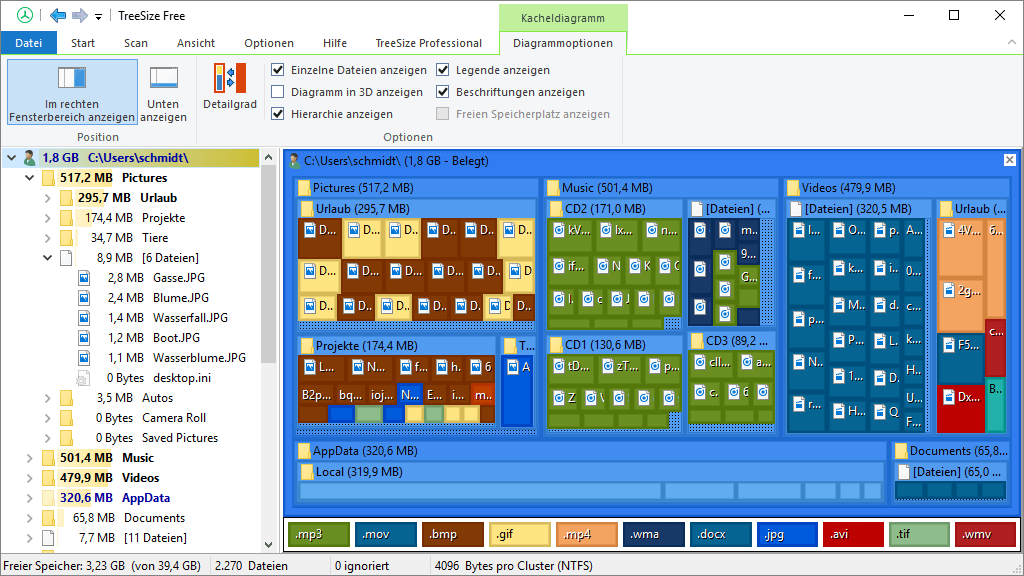Toggle 'Einzelne Dateien anzeigen' checkbox
This screenshot has height=576, width=1024.
click(278, 70)
